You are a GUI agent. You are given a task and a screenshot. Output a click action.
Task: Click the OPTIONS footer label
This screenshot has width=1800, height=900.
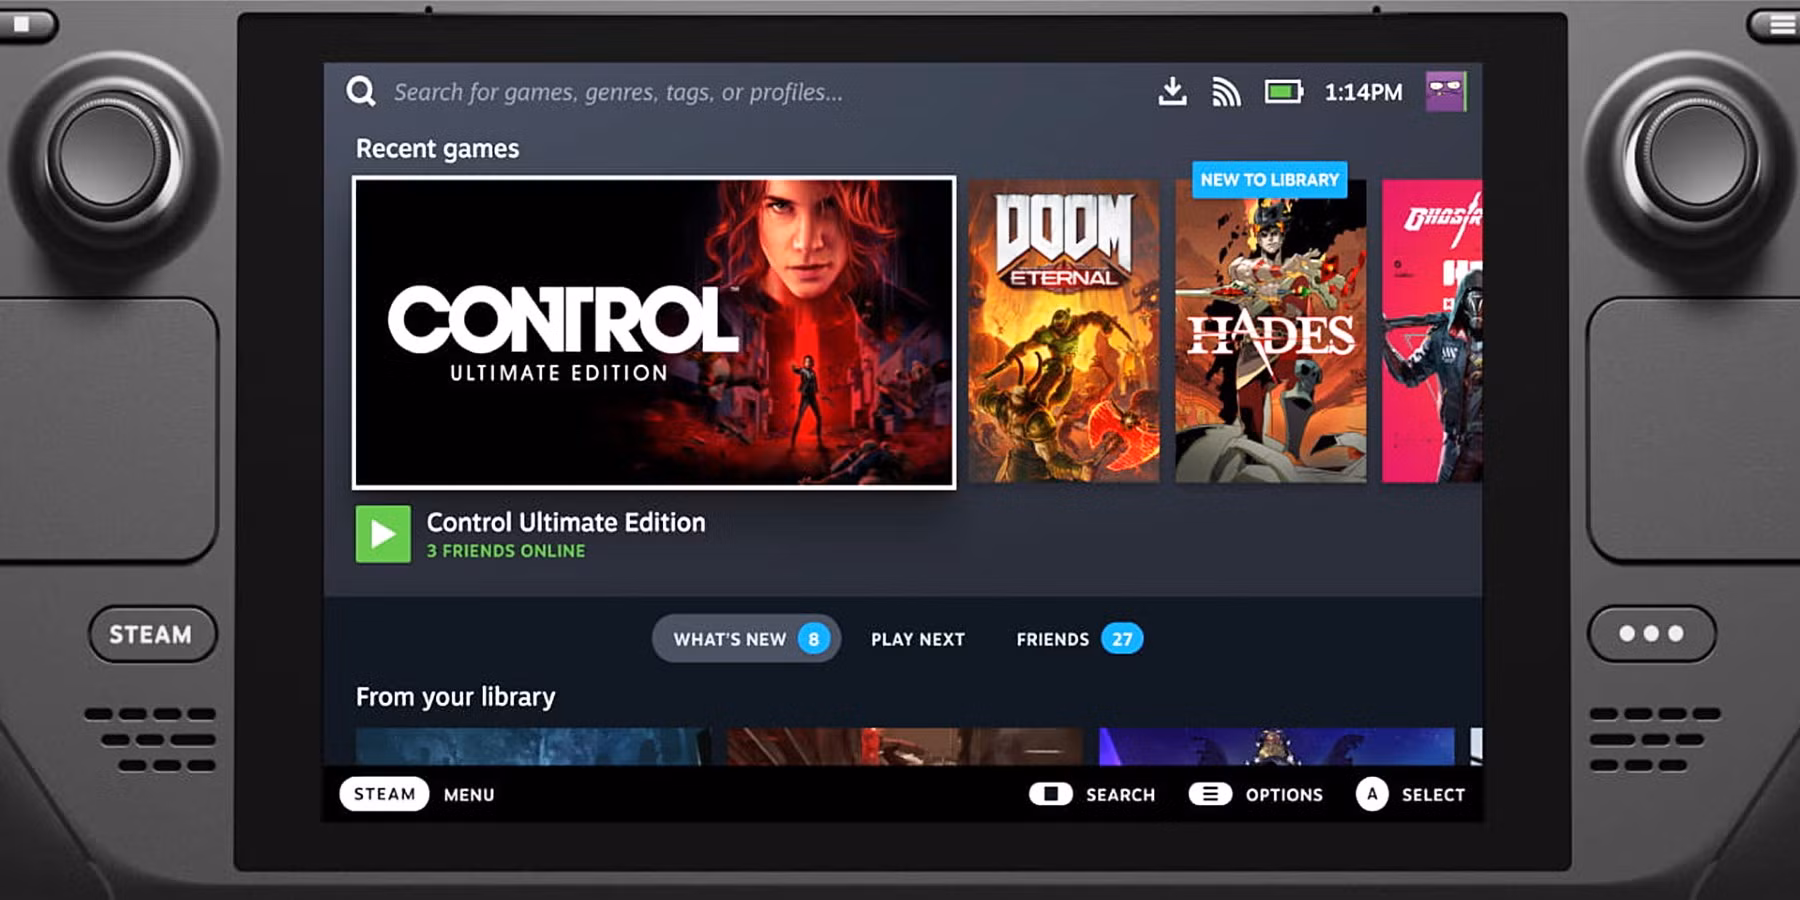click(x=1284, y=795)
